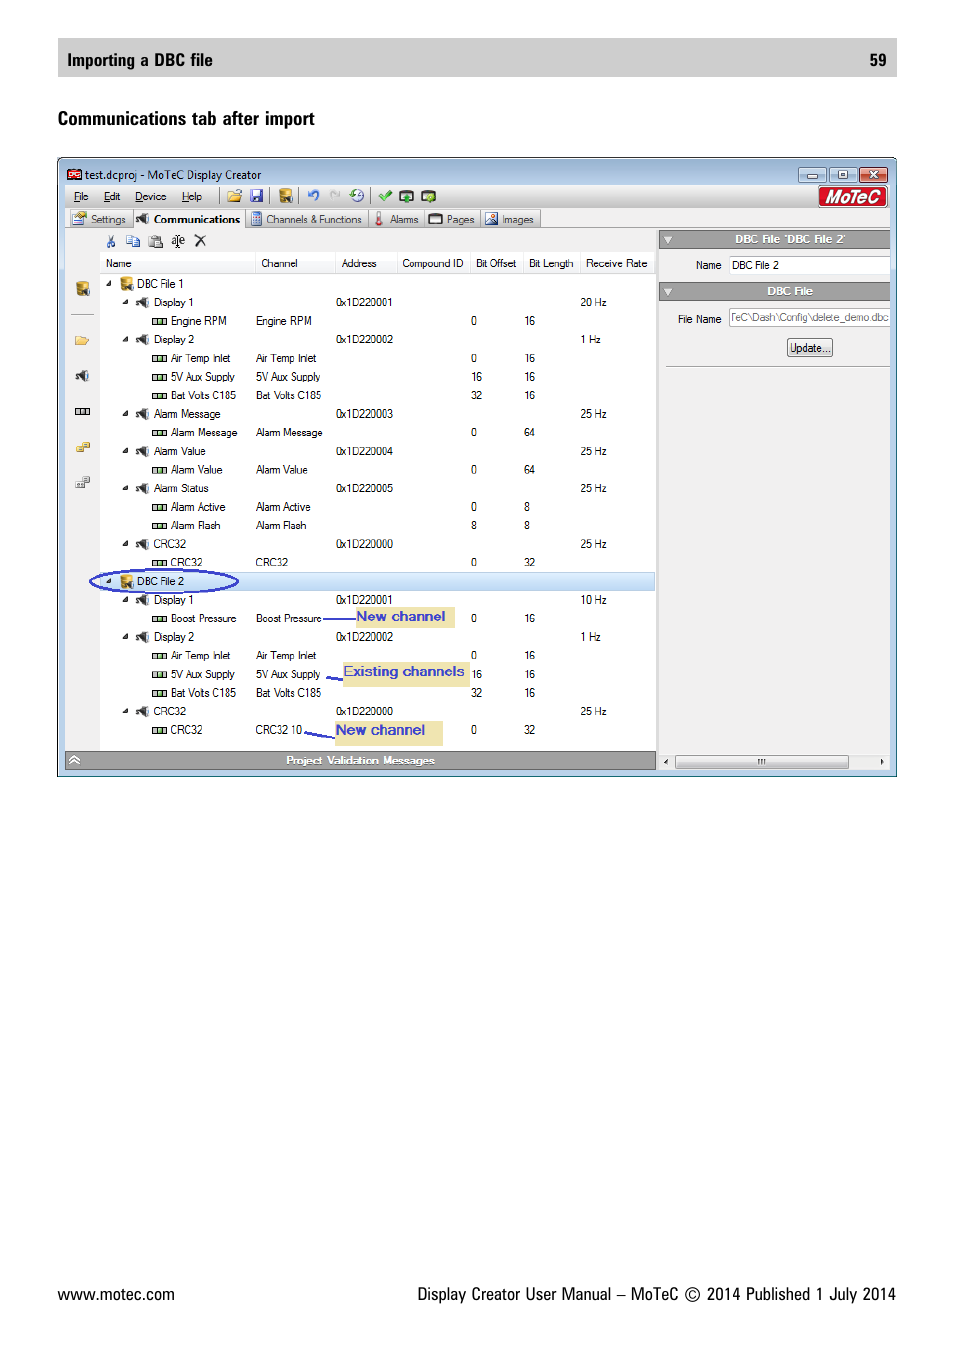Switch to the Alarms tab
The height and width of the screenshot is (1351, 954).
[x=397, y=219]
